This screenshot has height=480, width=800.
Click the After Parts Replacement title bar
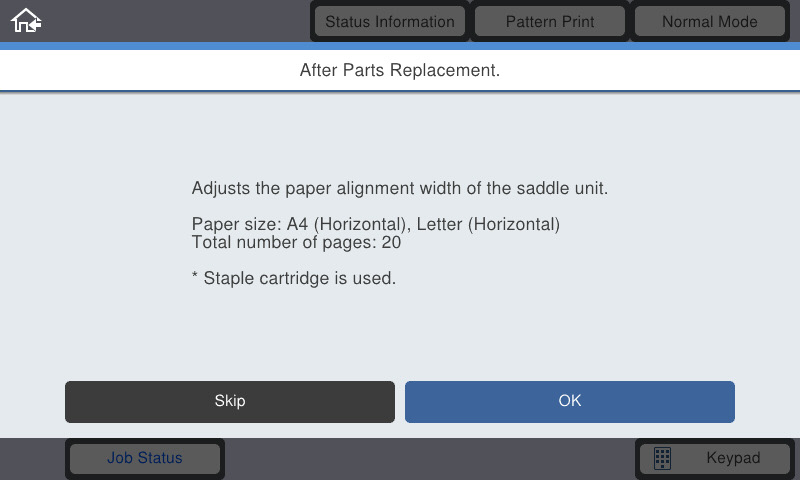tap(400, 70)
